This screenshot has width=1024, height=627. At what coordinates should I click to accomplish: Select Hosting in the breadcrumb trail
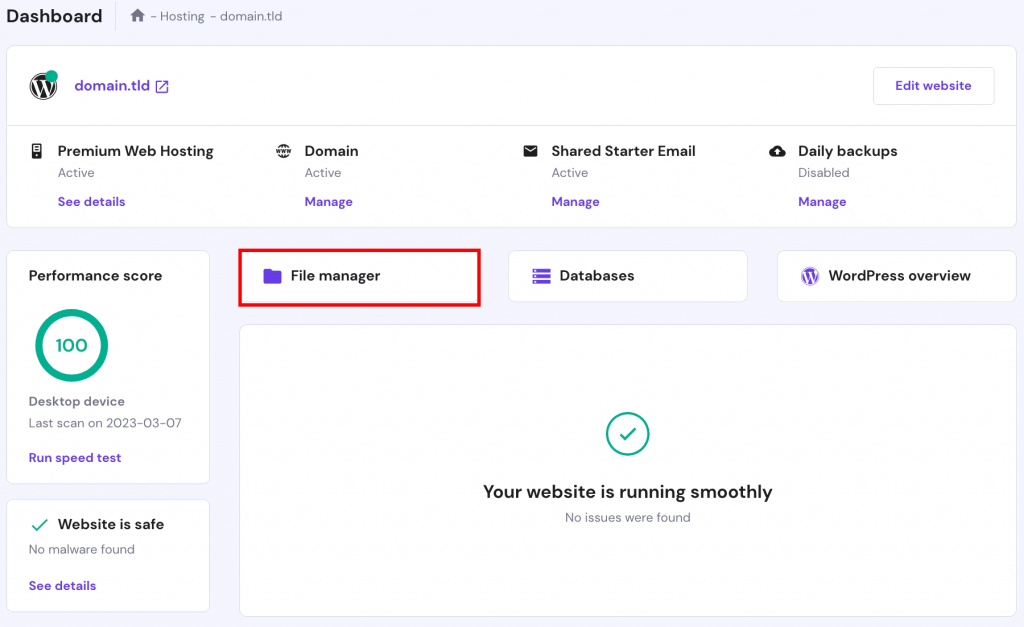(x=180, y=16)
